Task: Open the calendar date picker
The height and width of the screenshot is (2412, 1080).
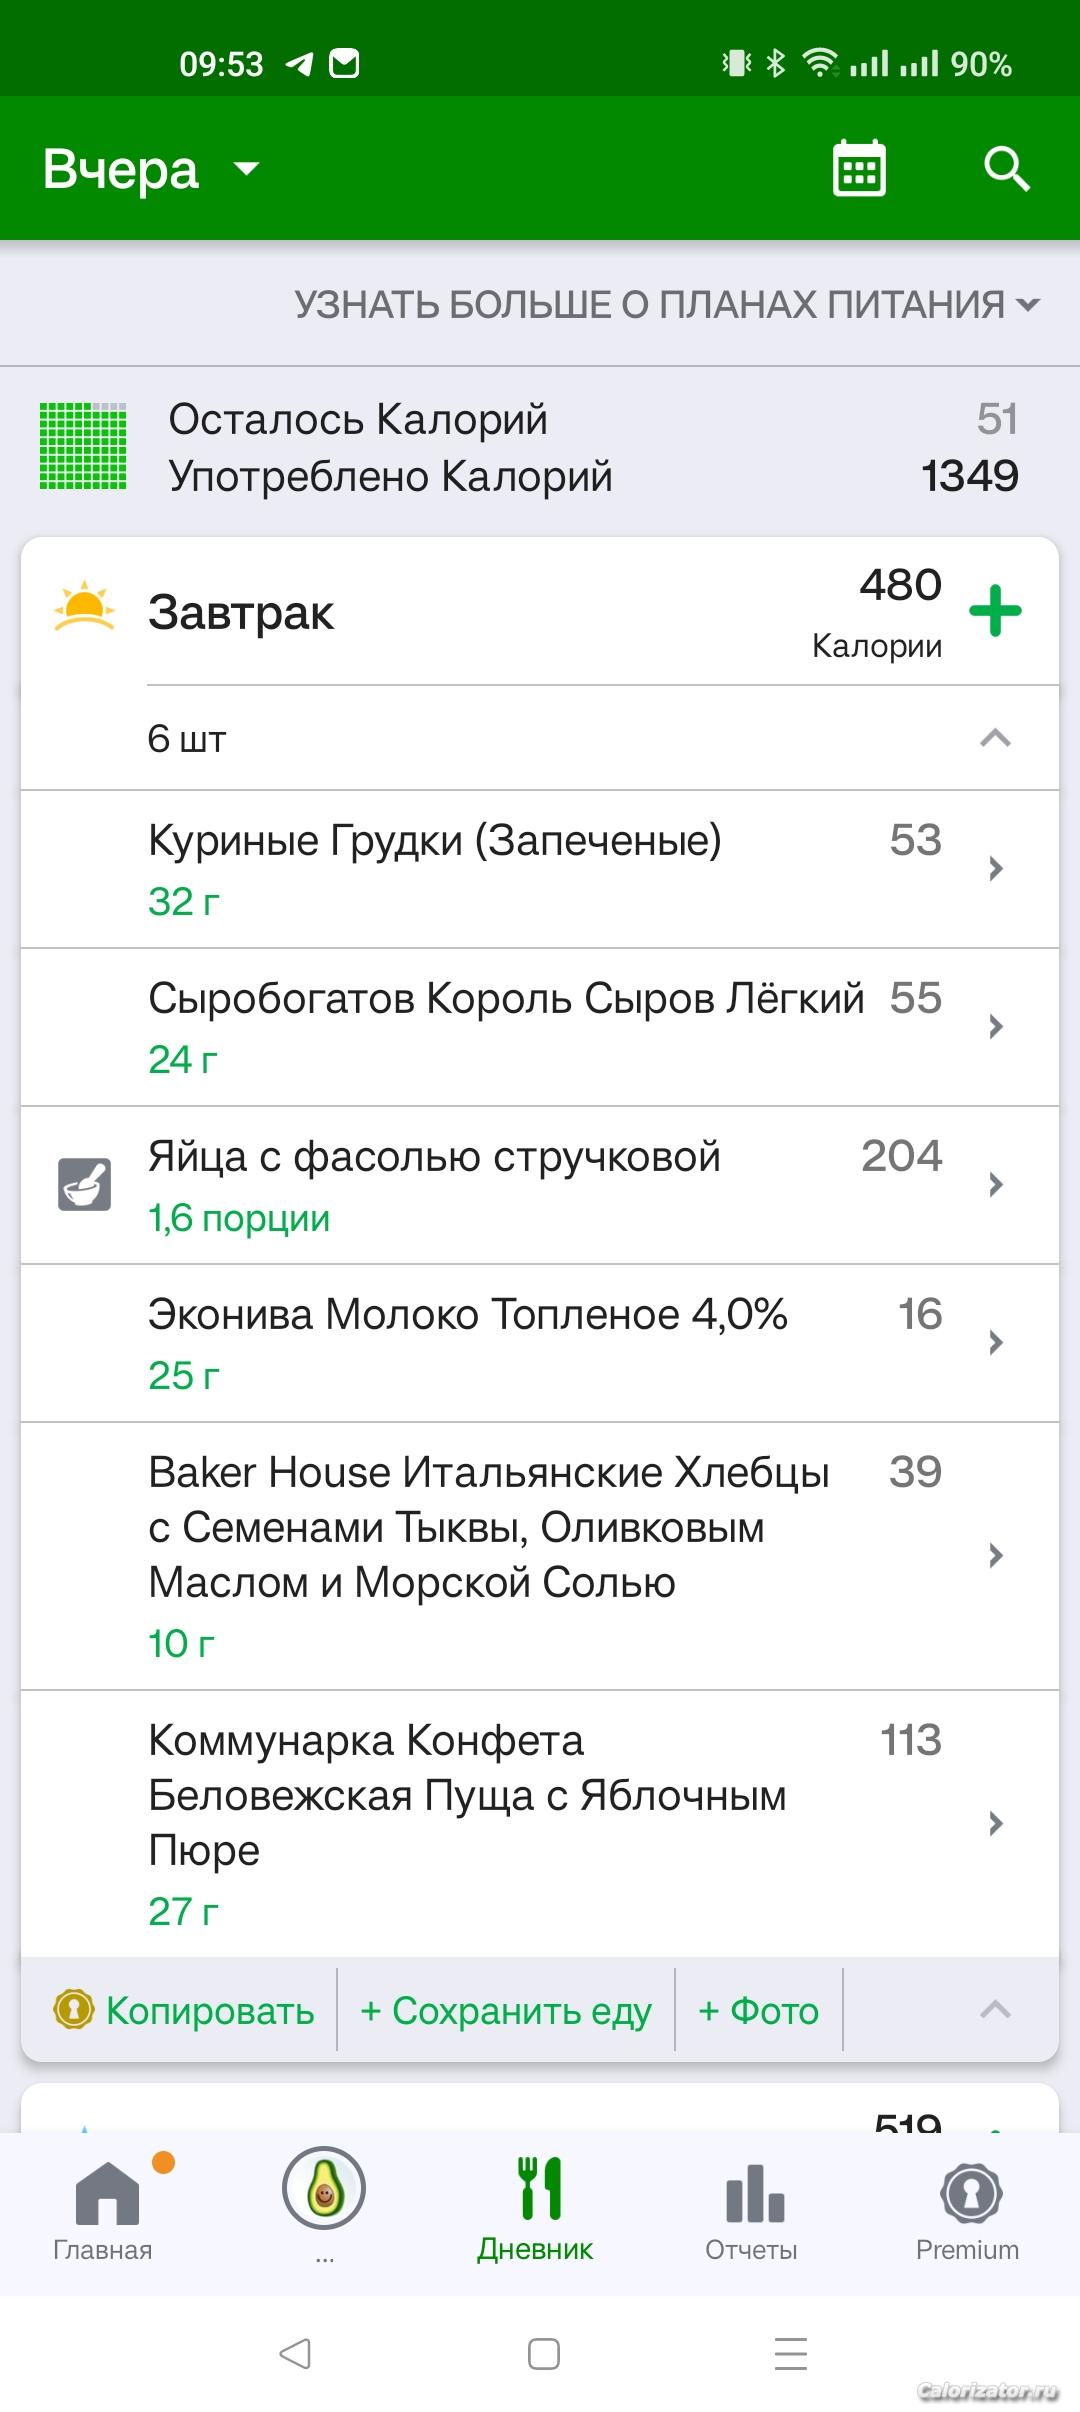Action: click(859, 169)
